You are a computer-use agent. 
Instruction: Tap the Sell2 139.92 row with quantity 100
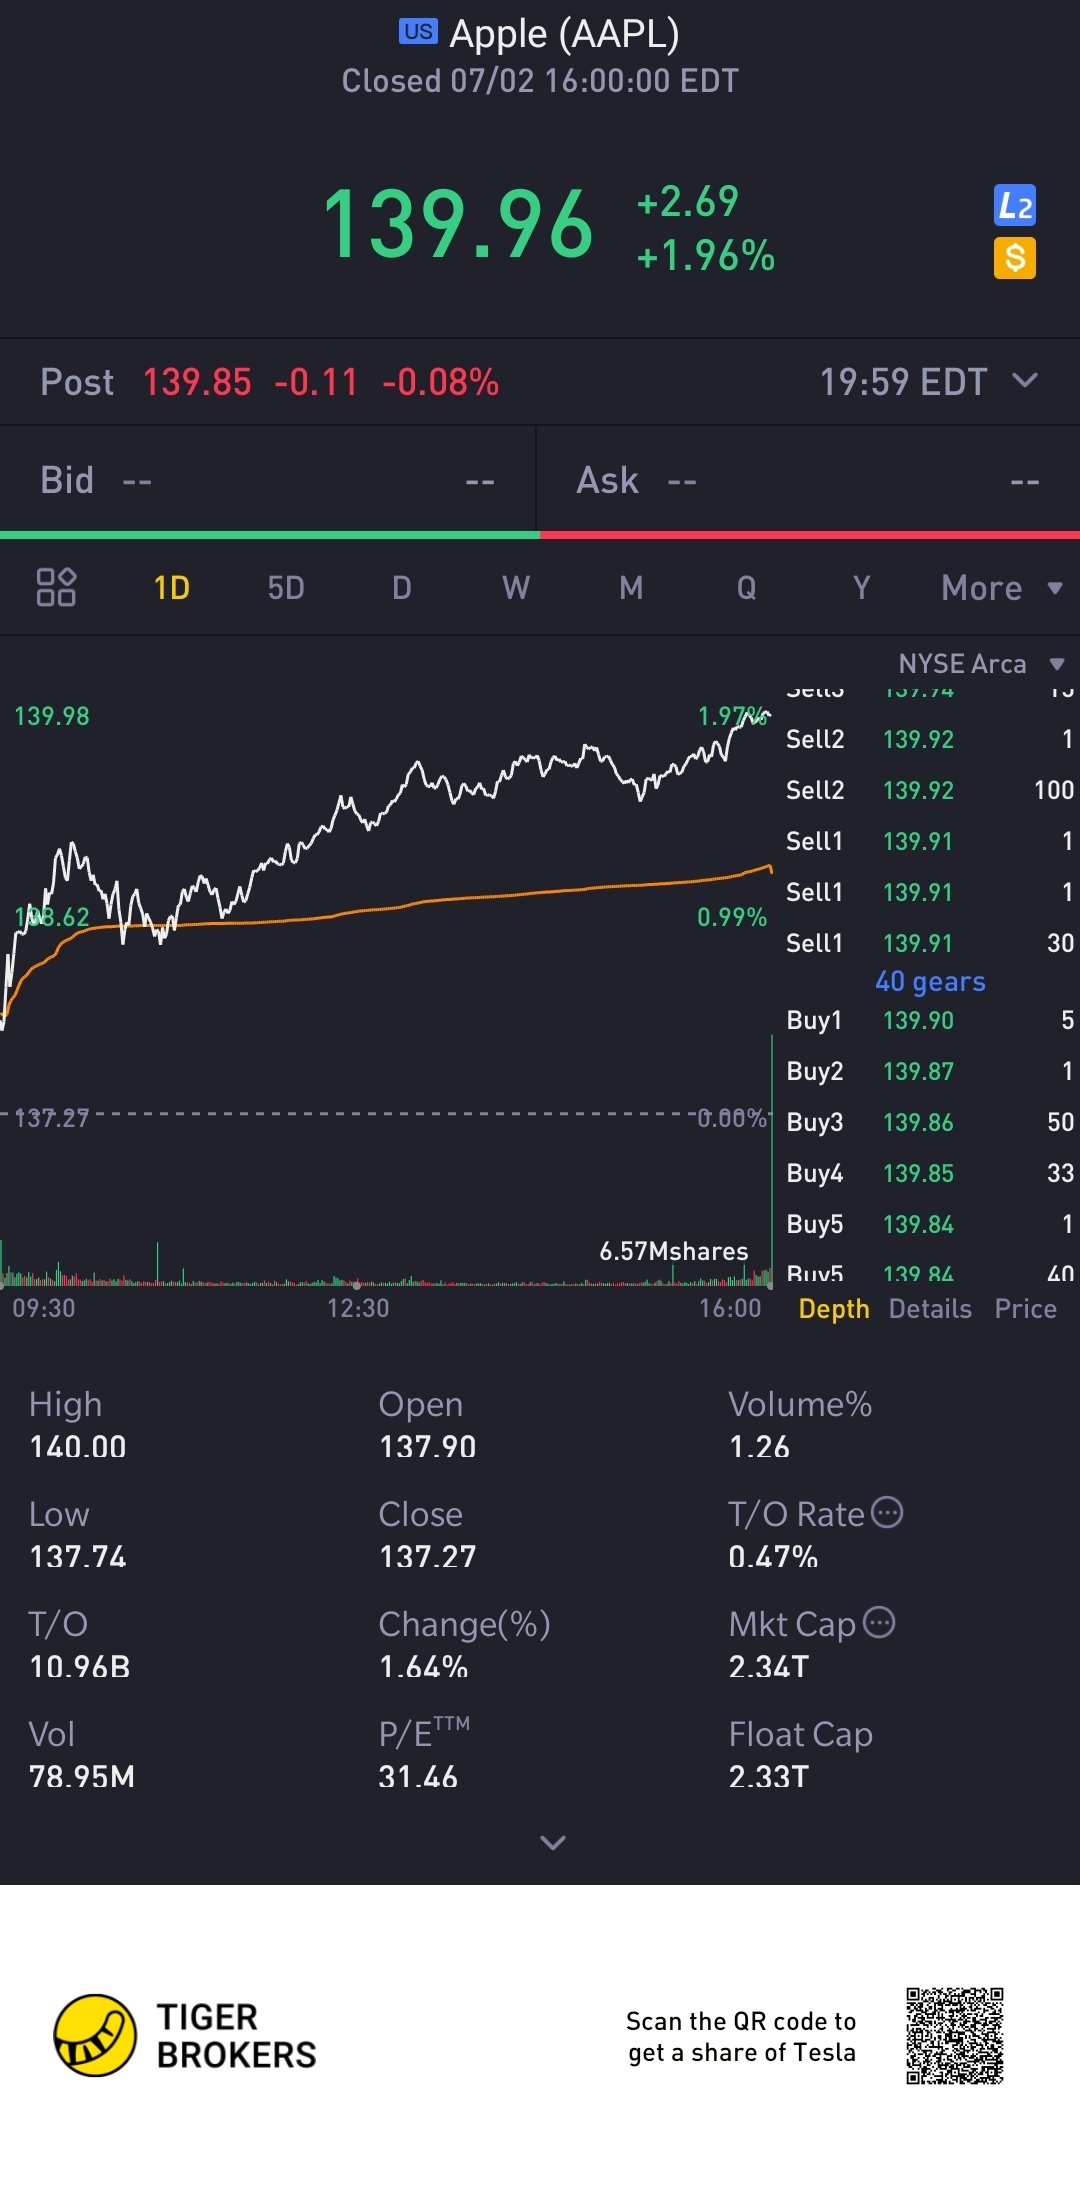(930, 790)
